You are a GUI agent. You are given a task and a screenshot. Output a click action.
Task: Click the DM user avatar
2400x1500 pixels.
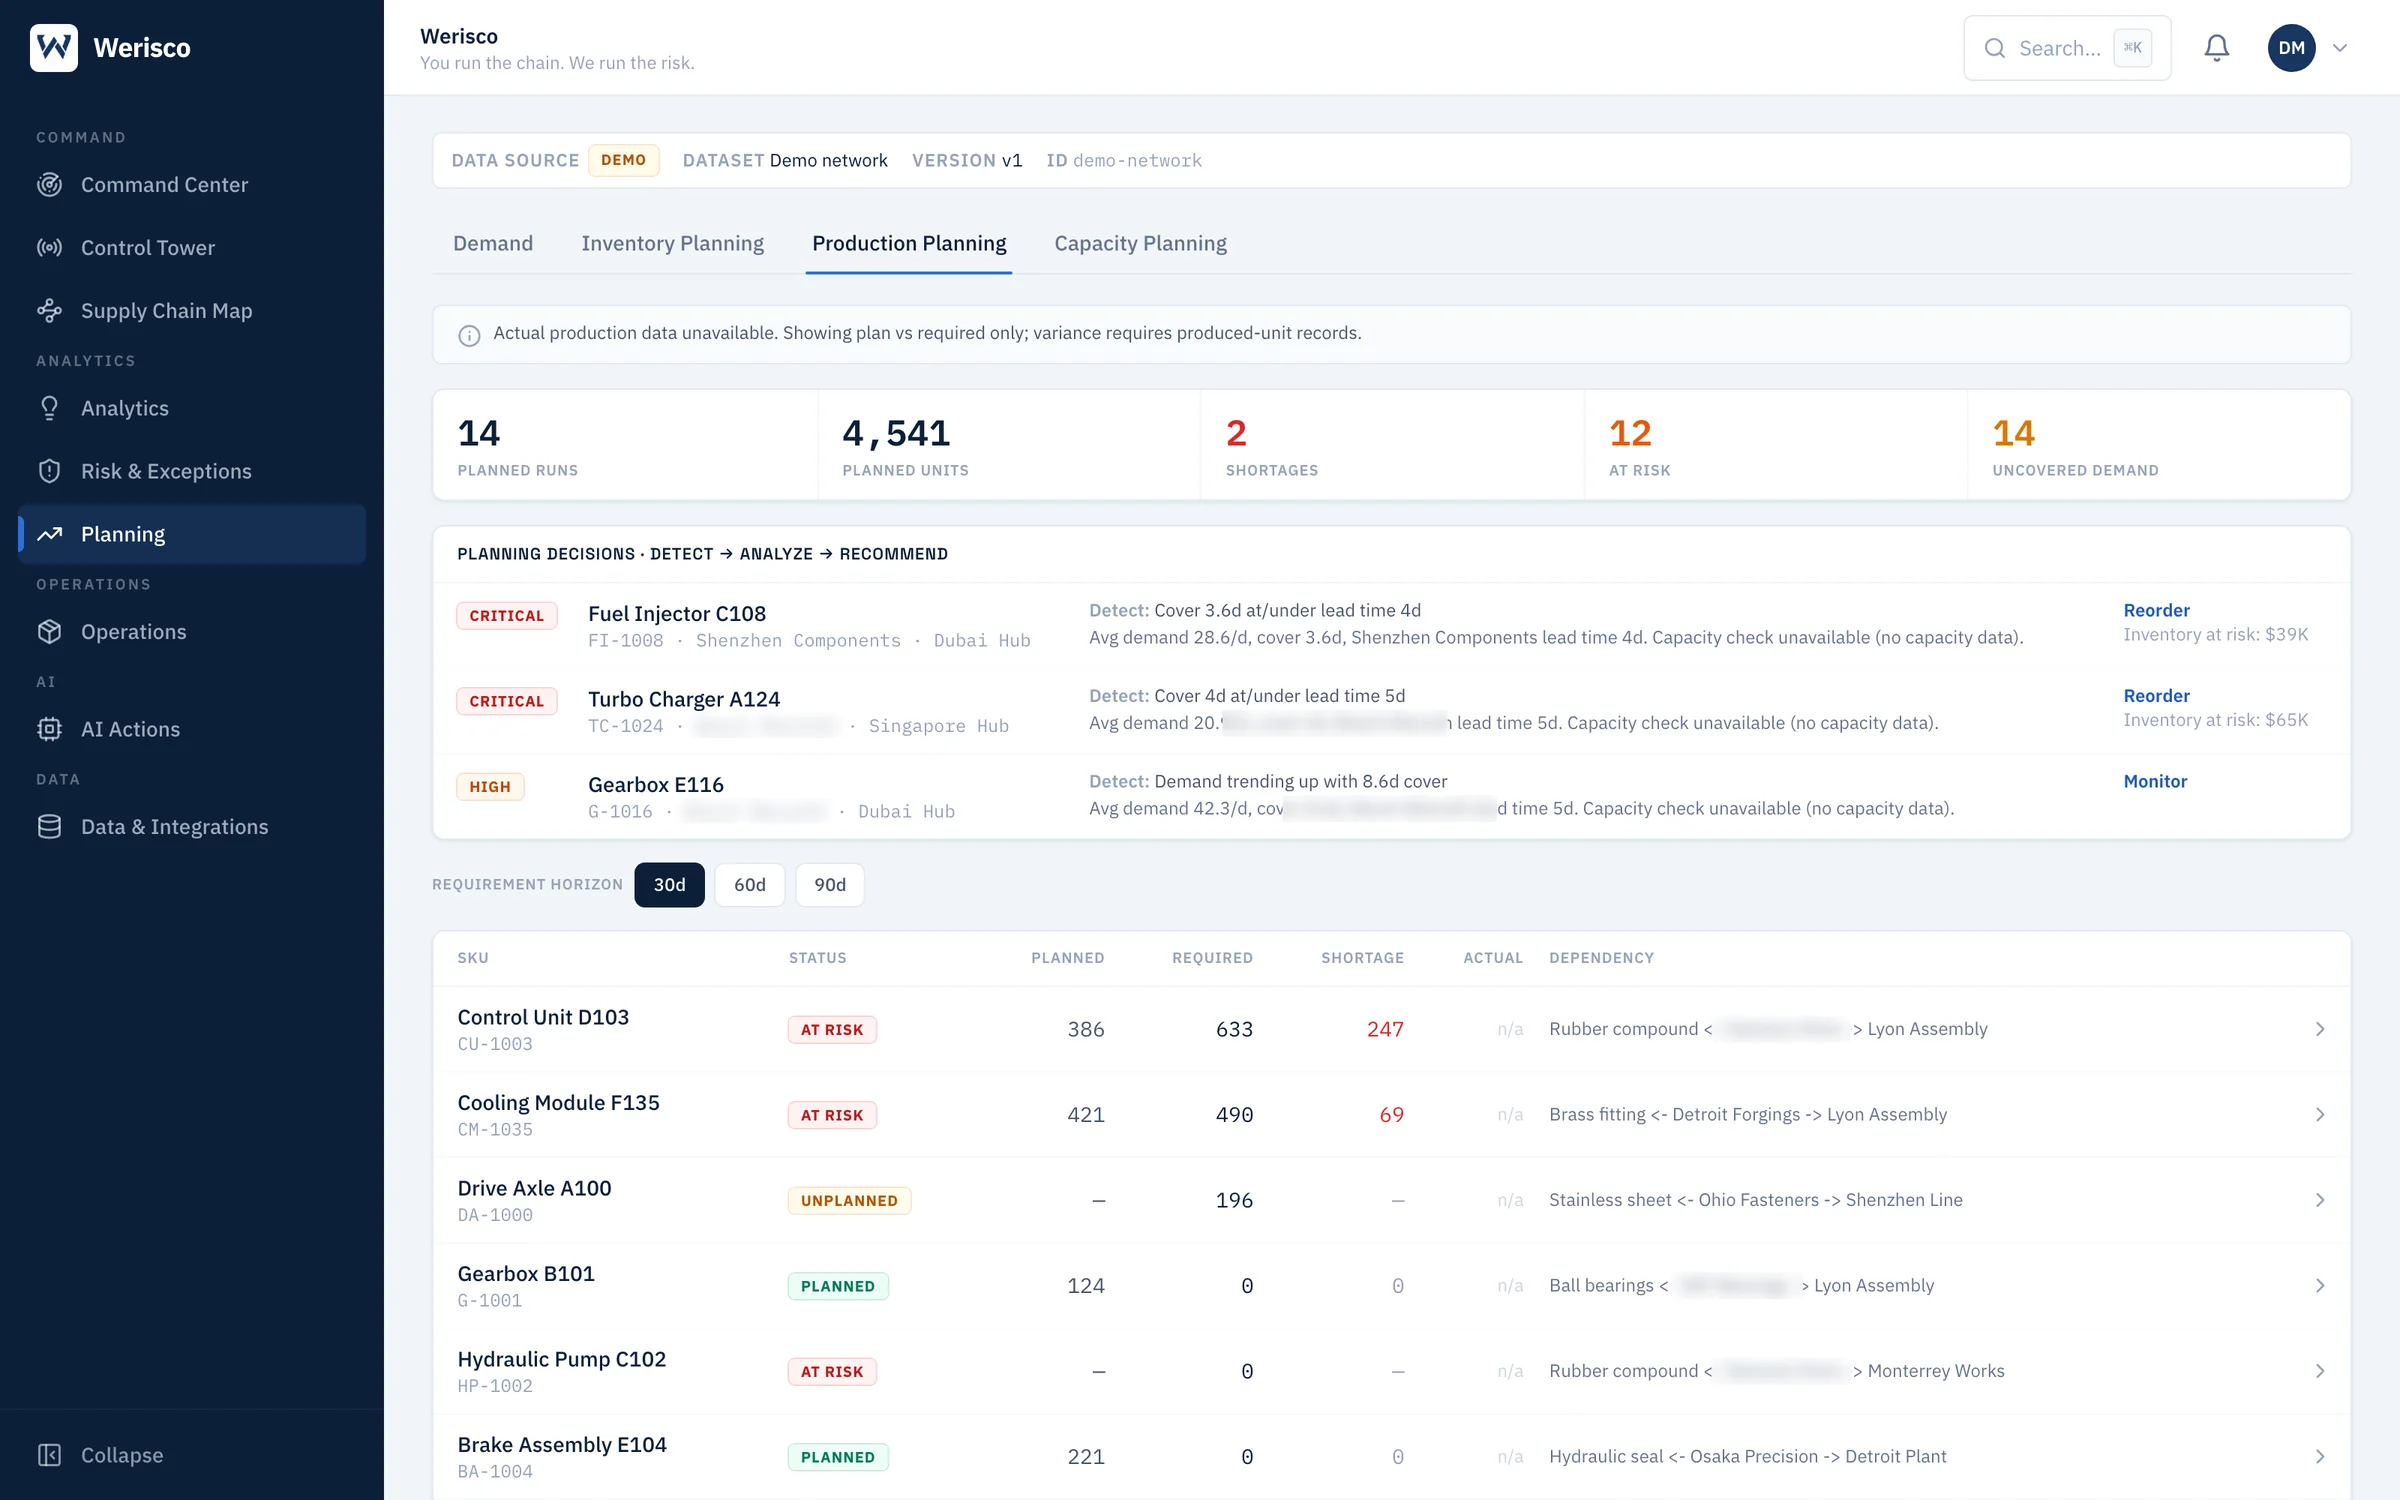(2292, 48)
